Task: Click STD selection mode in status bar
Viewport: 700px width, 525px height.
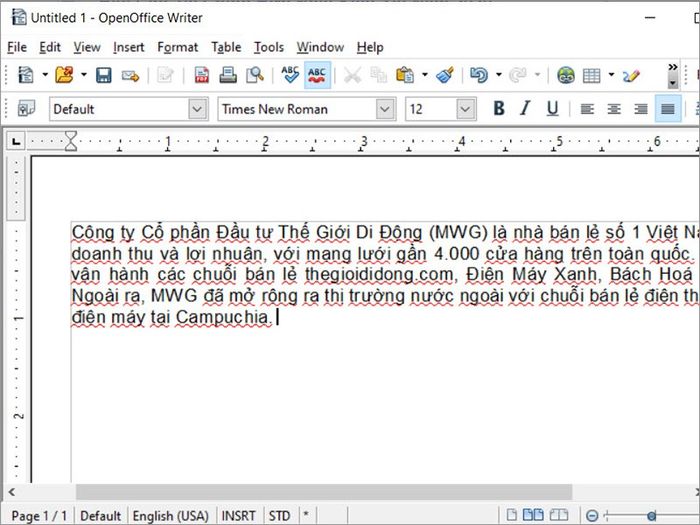Action: (x=279, y=516)
